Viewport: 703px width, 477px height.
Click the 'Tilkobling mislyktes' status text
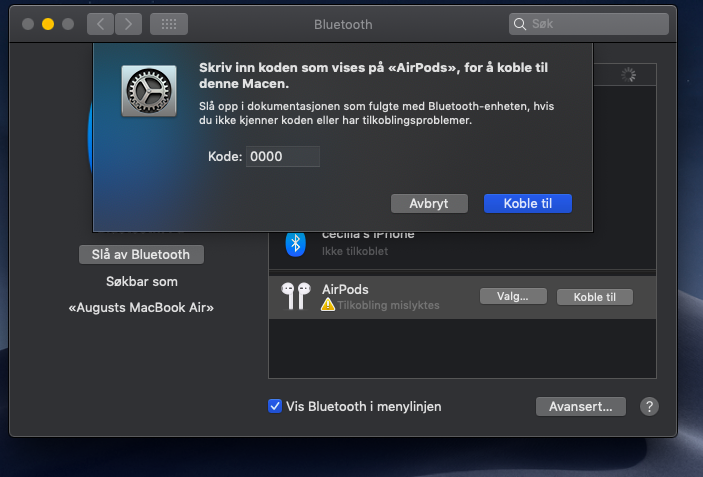(x=388, y=305)
